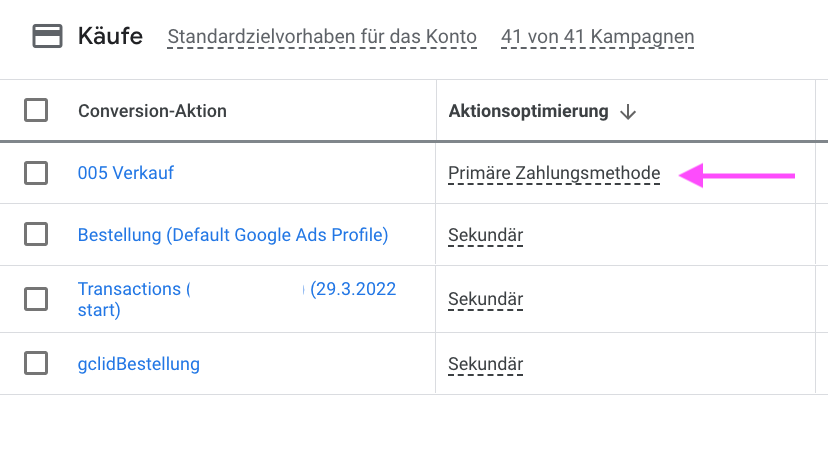Enable the gclidBestellung row checkbox
828x450 pixels.
[x=36, y=363]
